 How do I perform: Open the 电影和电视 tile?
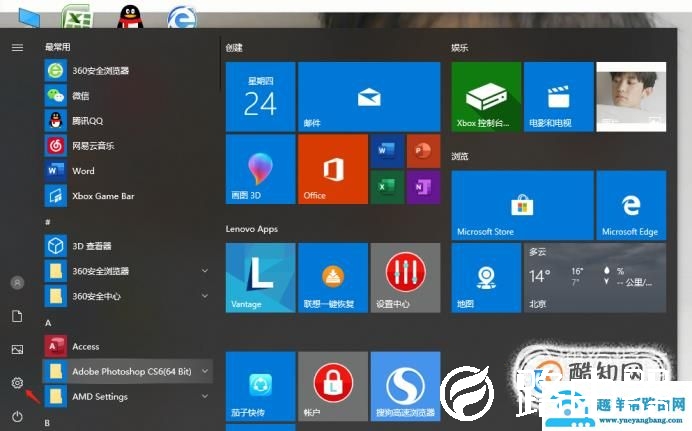[559, 97]
